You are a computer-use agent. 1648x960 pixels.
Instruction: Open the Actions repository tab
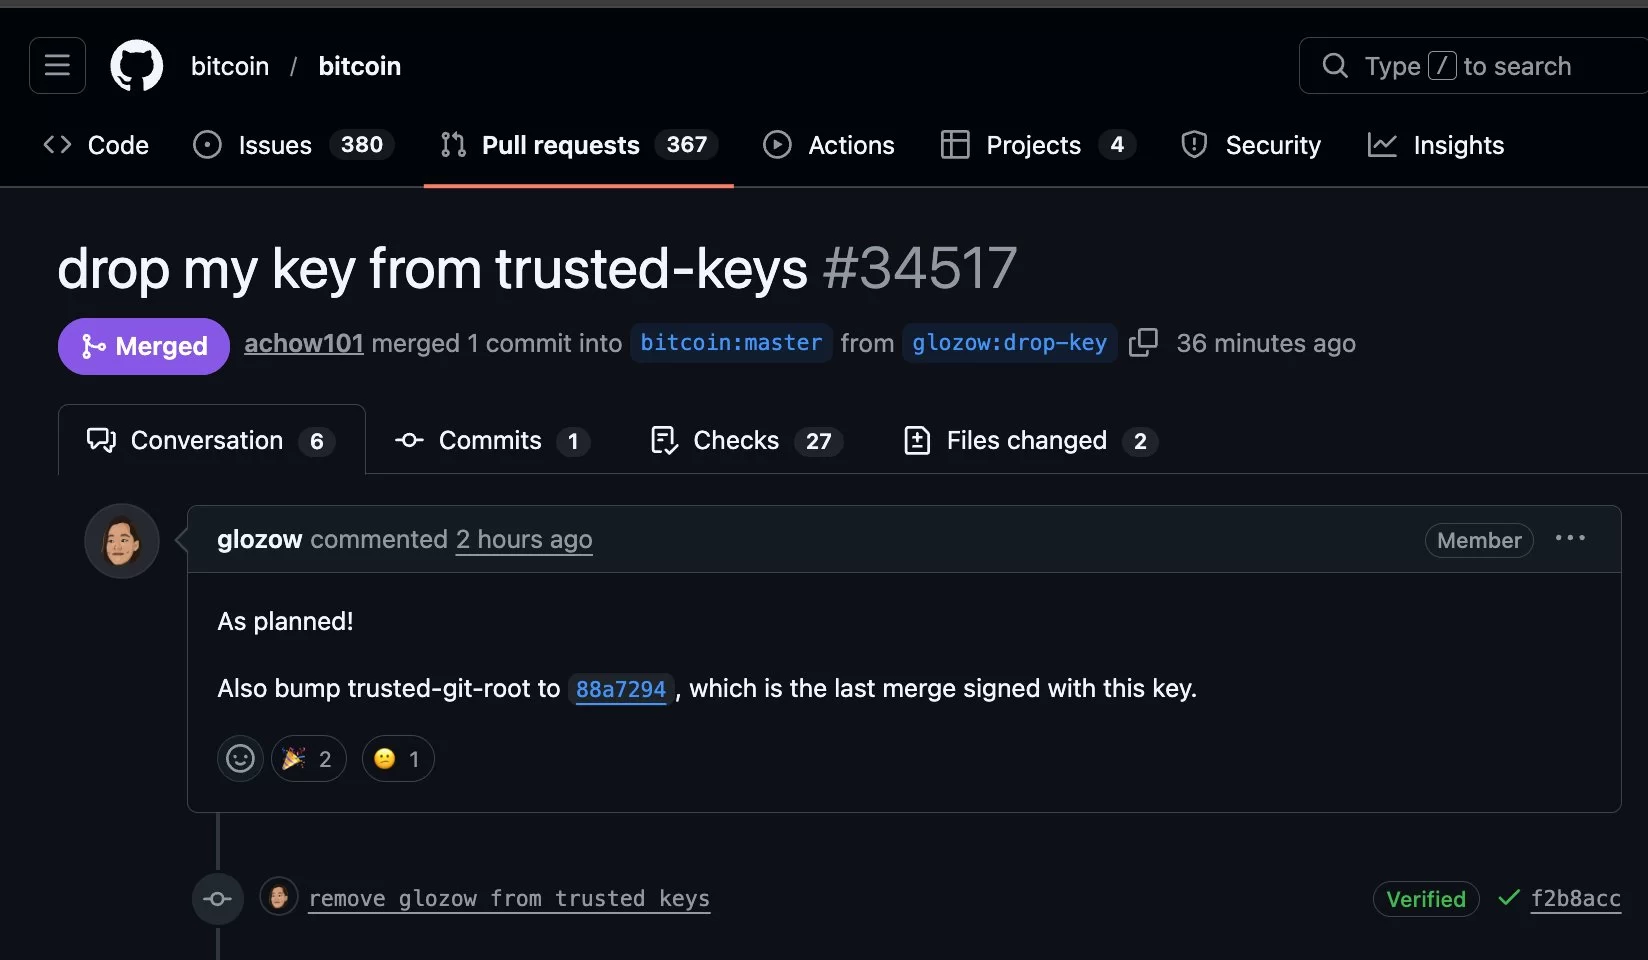(x=829, y=145)
